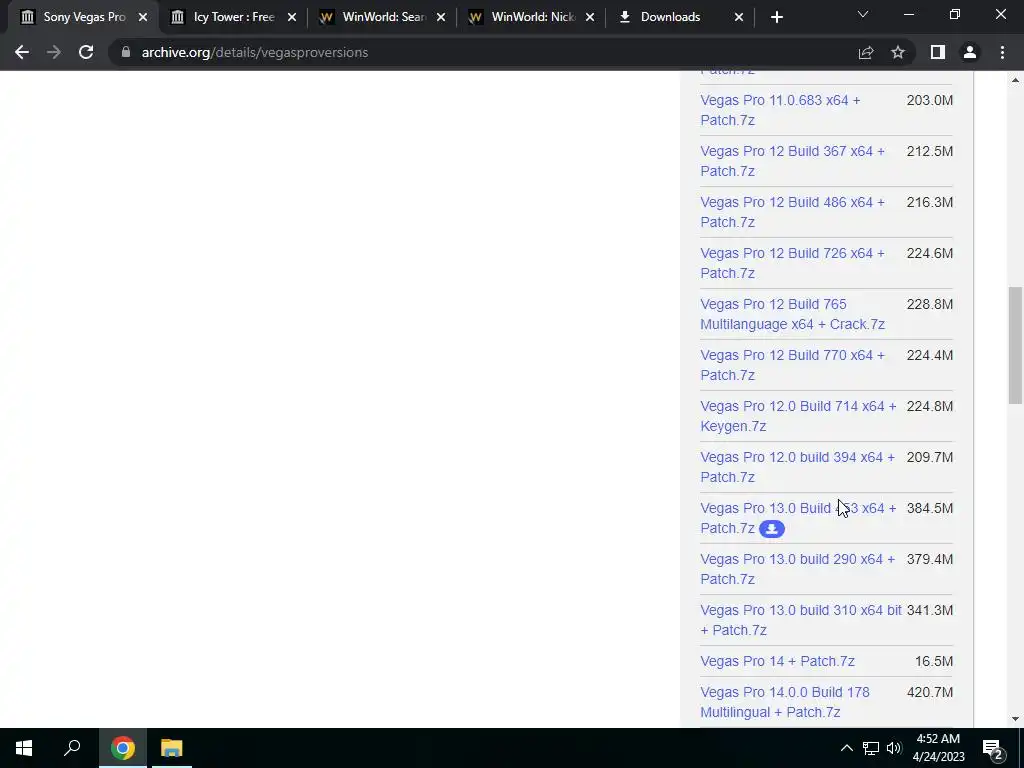The height and width of the screenshot is (768, 1024).
Task: Open Vegas Pro 12 Build 486 link
Action: (792, 212)
